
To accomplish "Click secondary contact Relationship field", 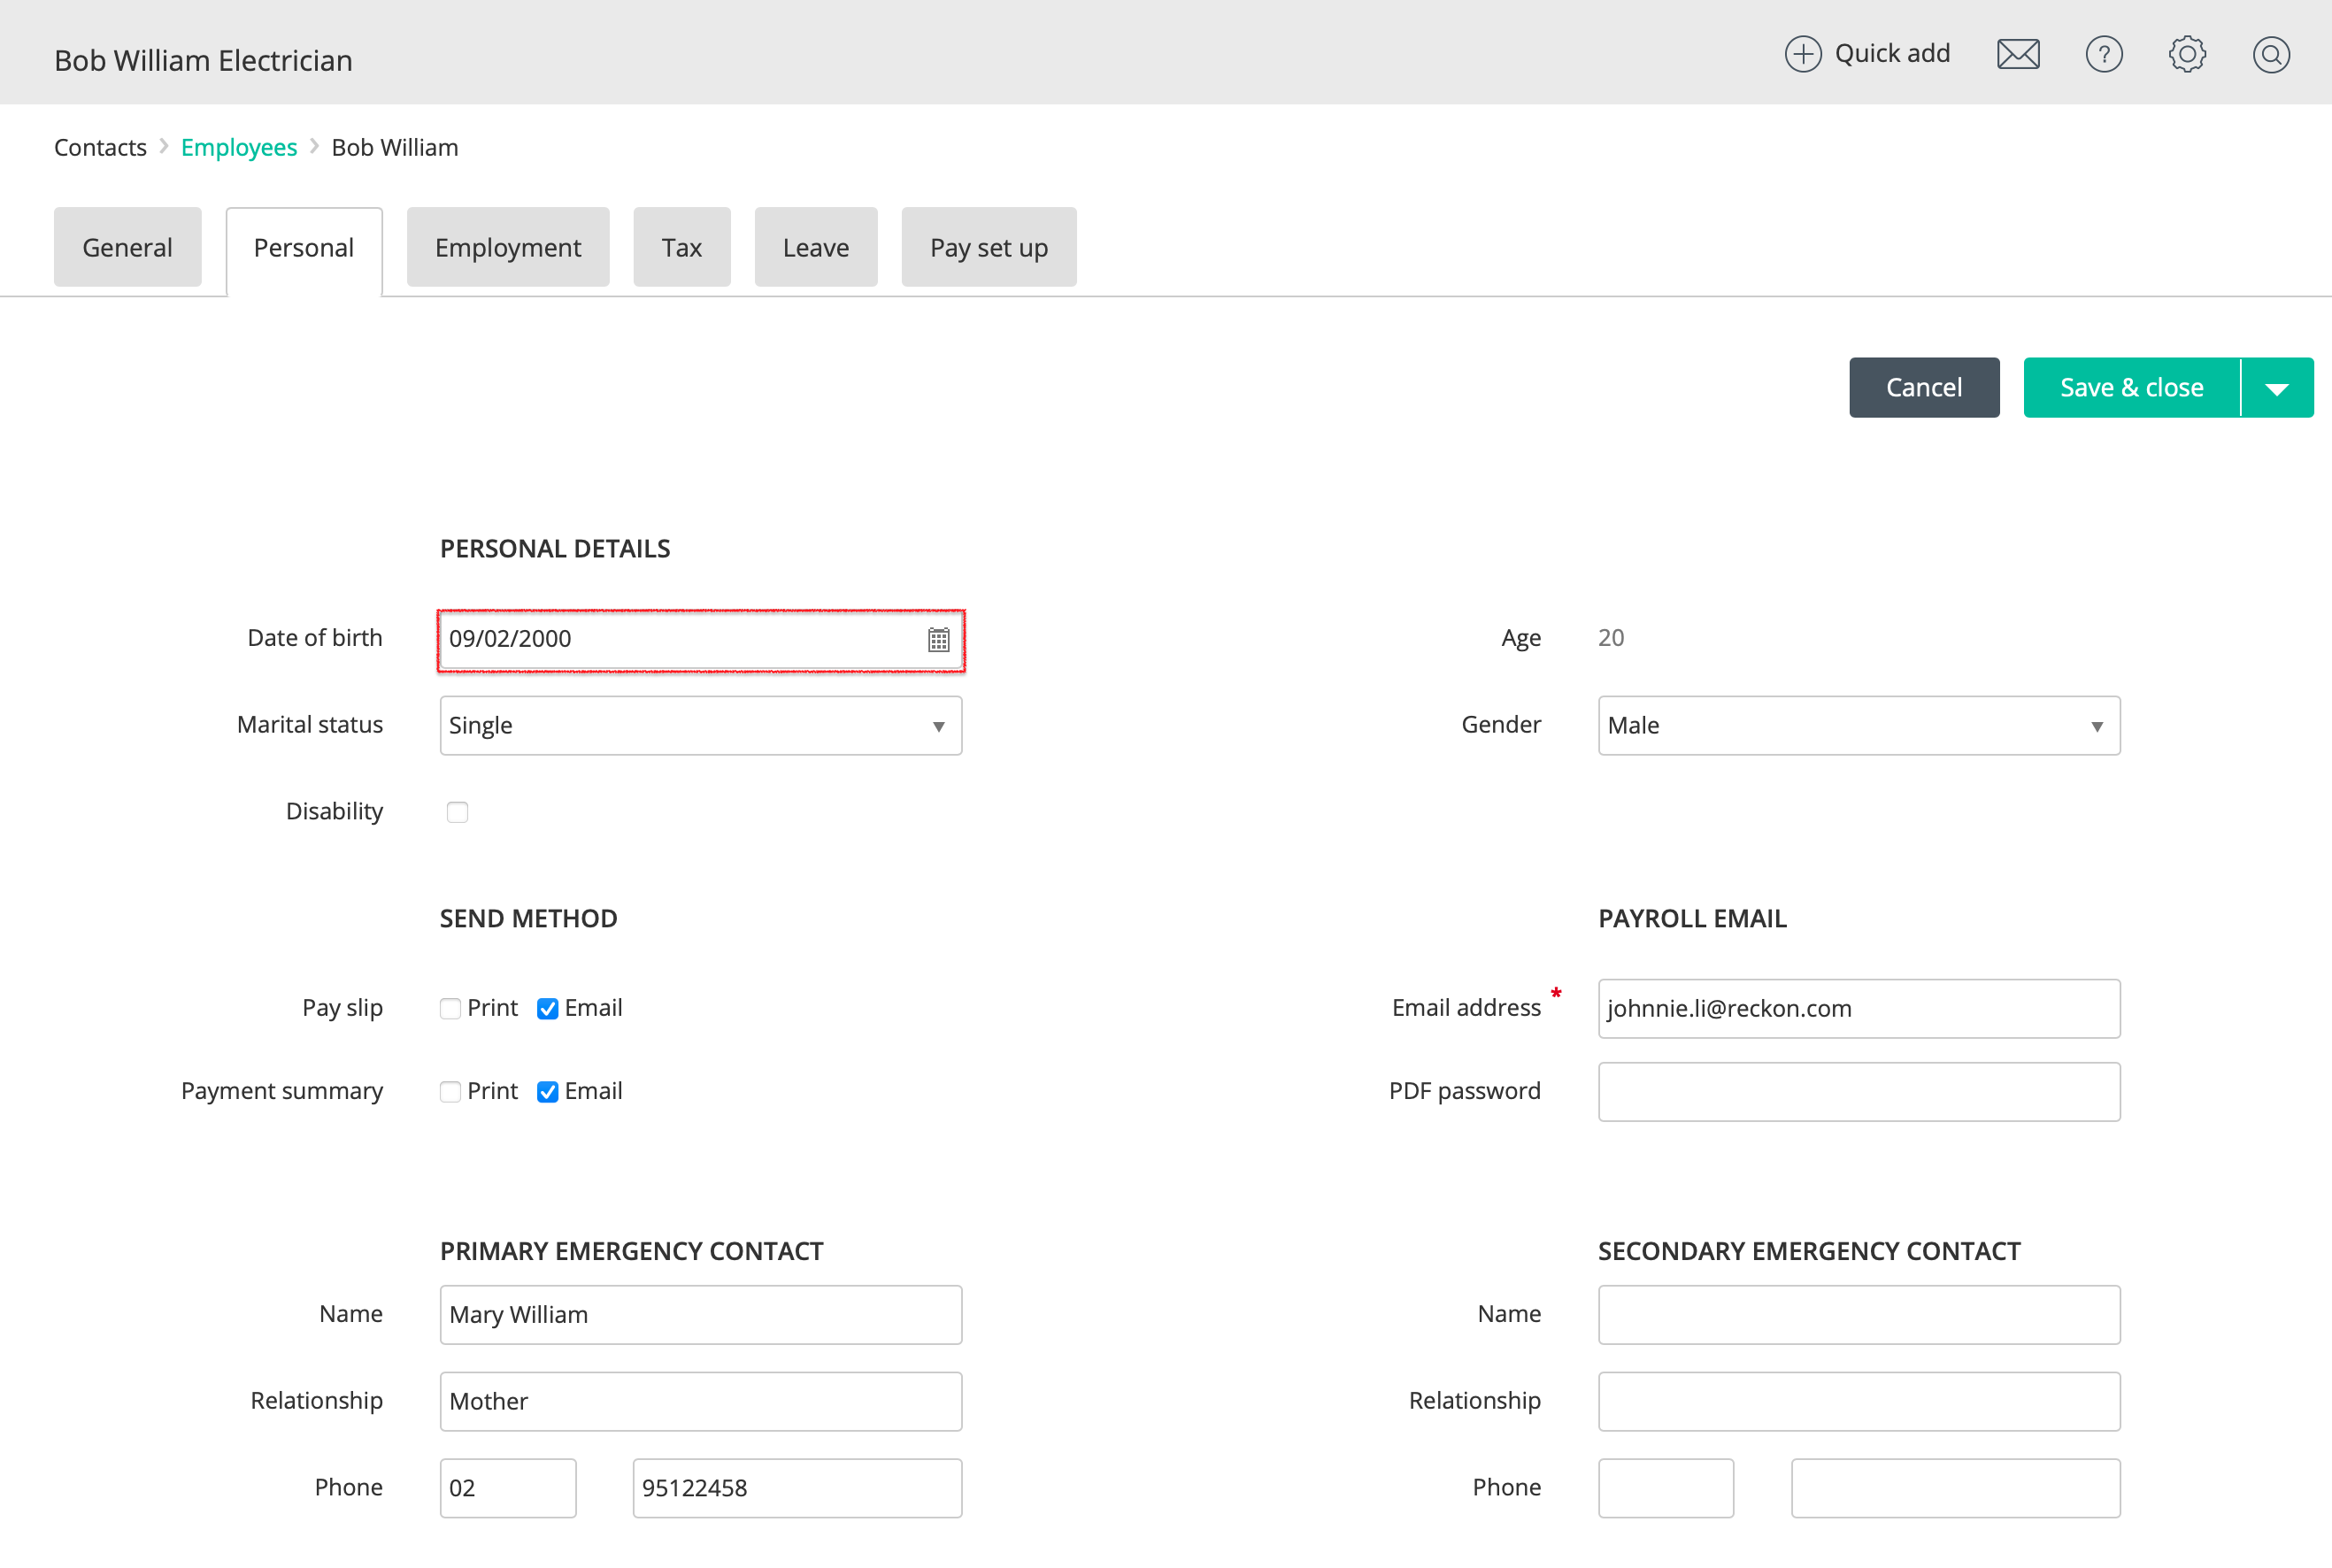I will (x=1859, y=1401).
